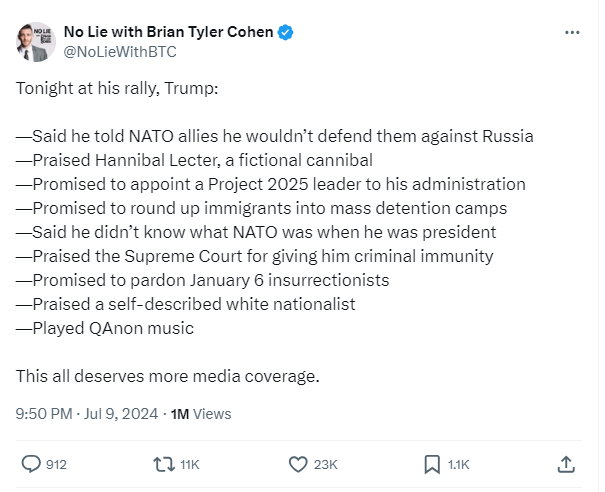605x492 pixels.
Task: Click the "Played QAnon music" line
Action: 105,328
